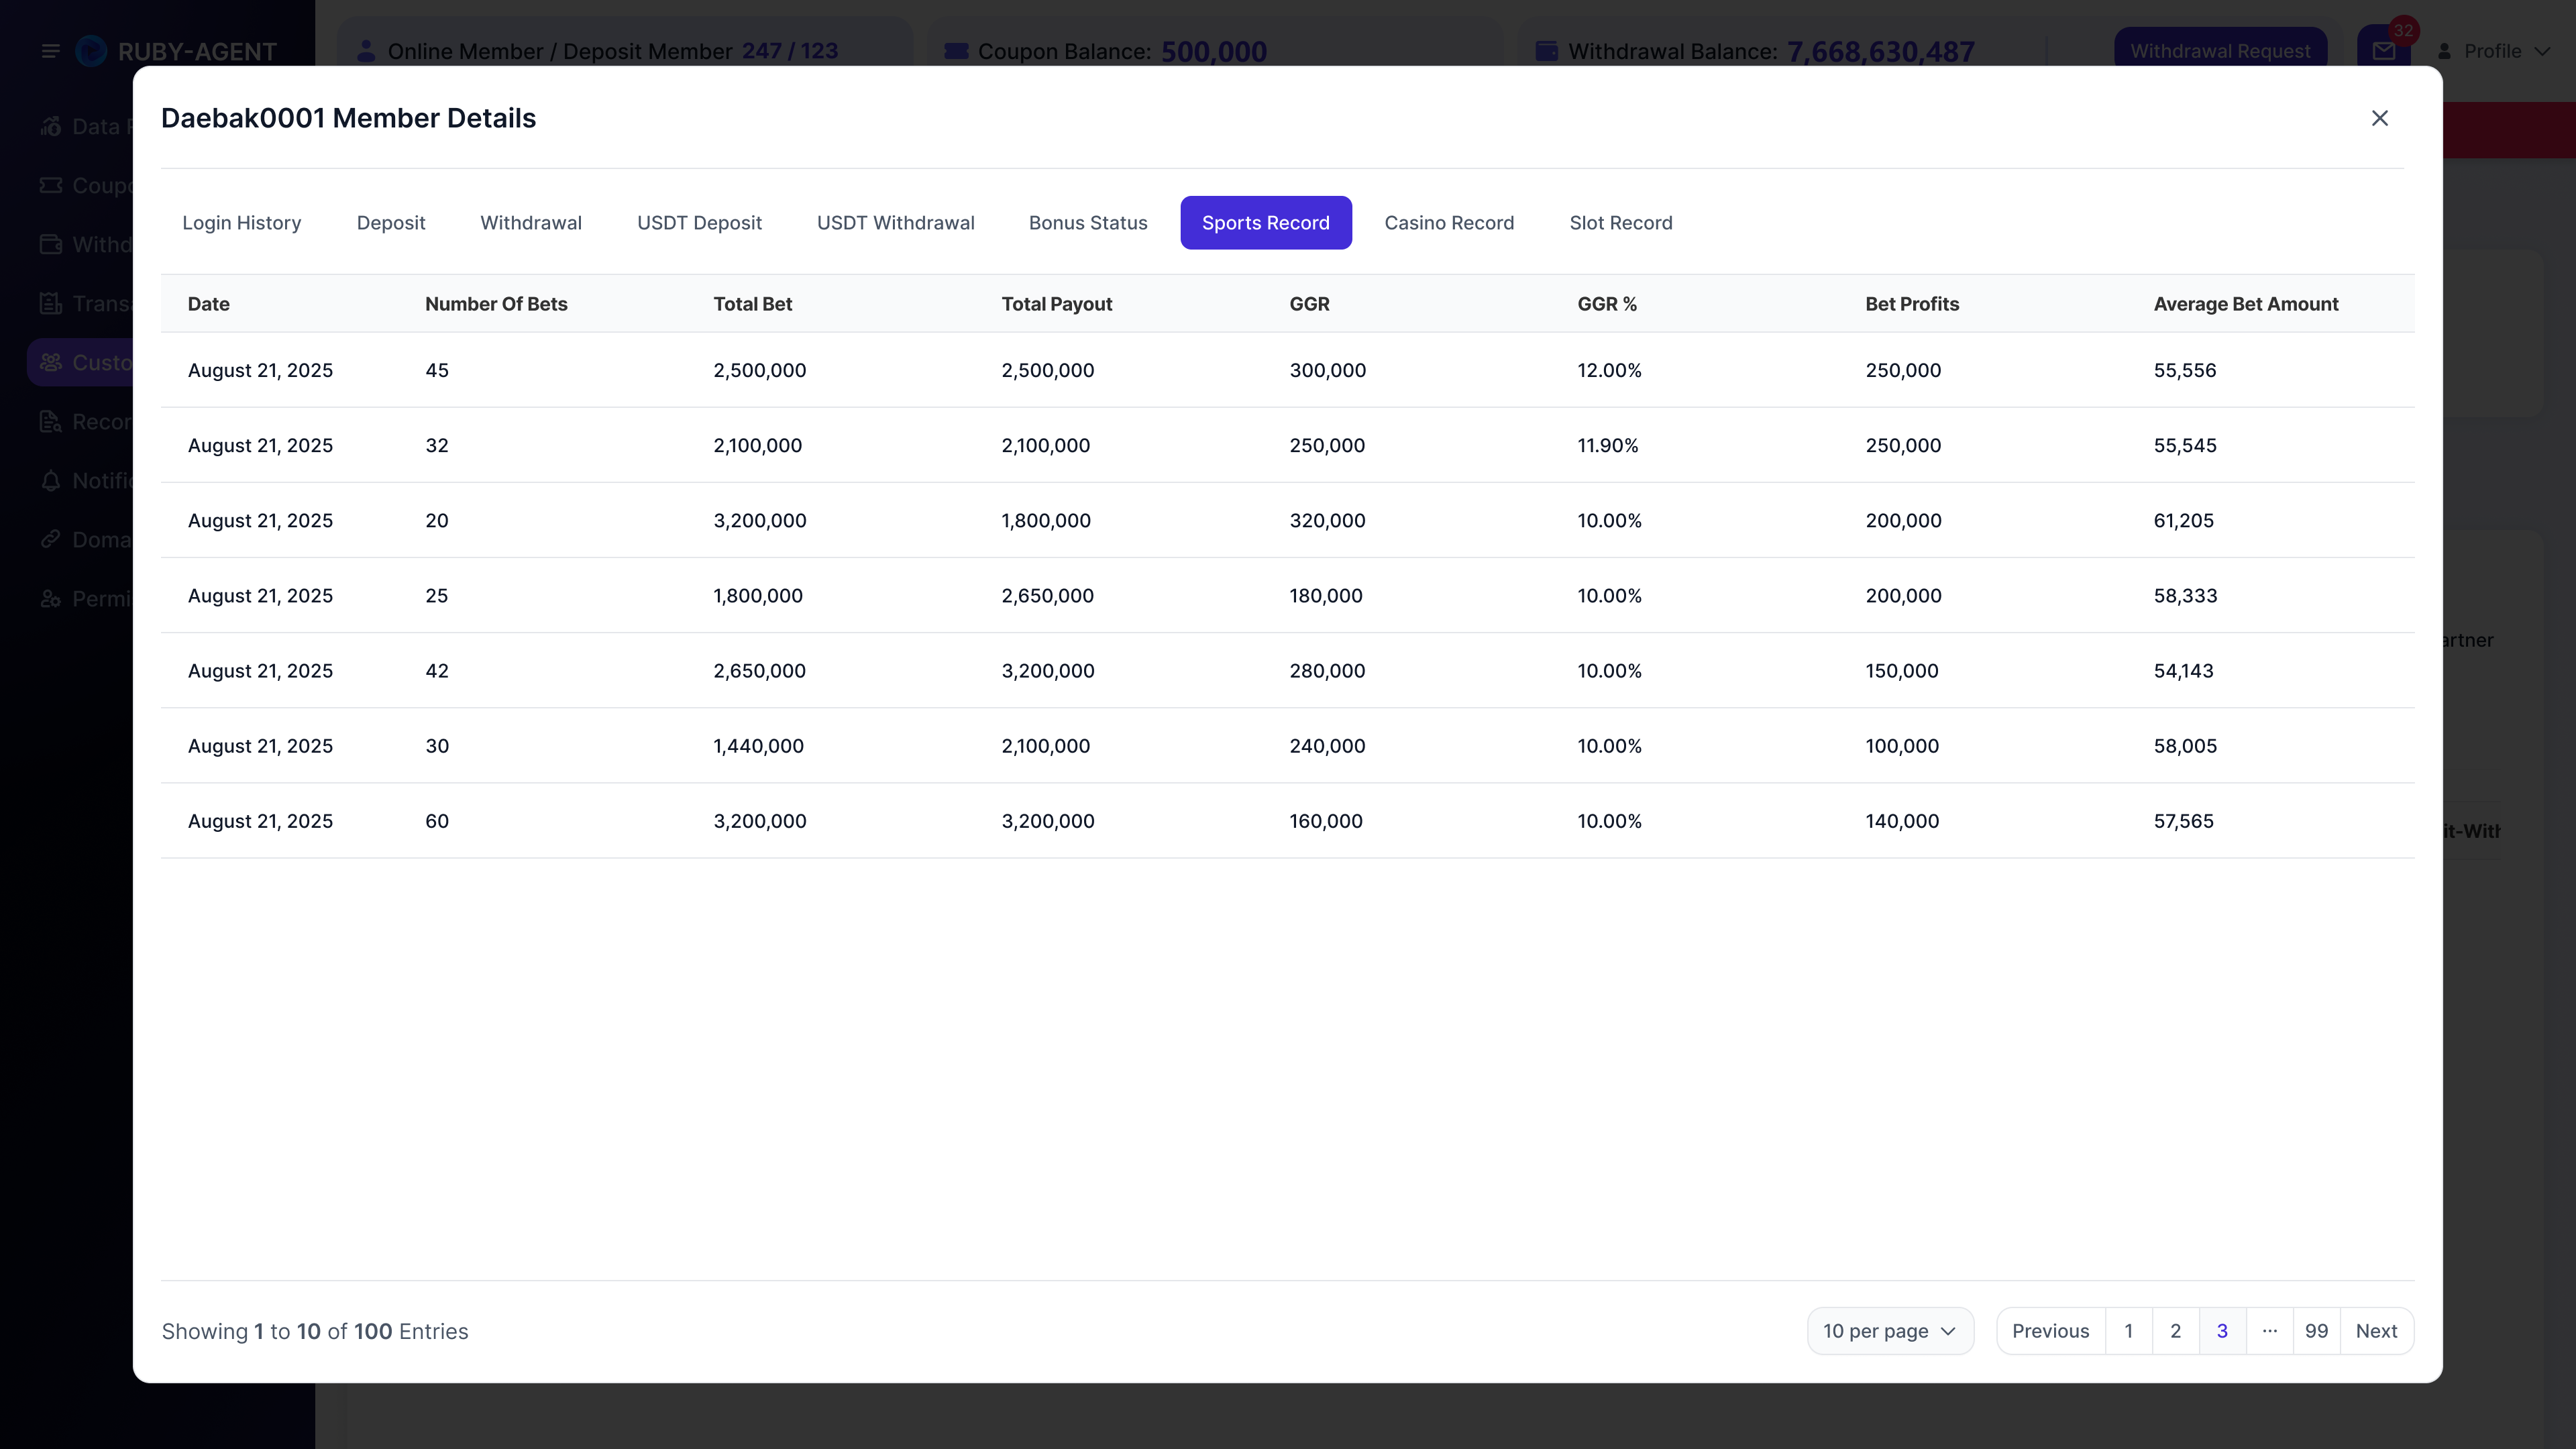Click the 12.00% GGR cell
Screen dimensions: 2576x1449
coord(1609,370)
